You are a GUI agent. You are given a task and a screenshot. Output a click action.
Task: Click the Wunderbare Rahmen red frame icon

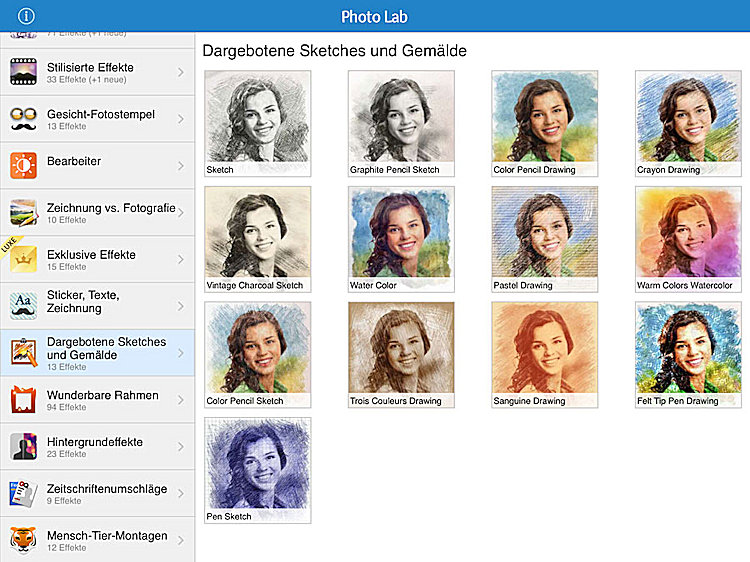(x=23, y=400)
